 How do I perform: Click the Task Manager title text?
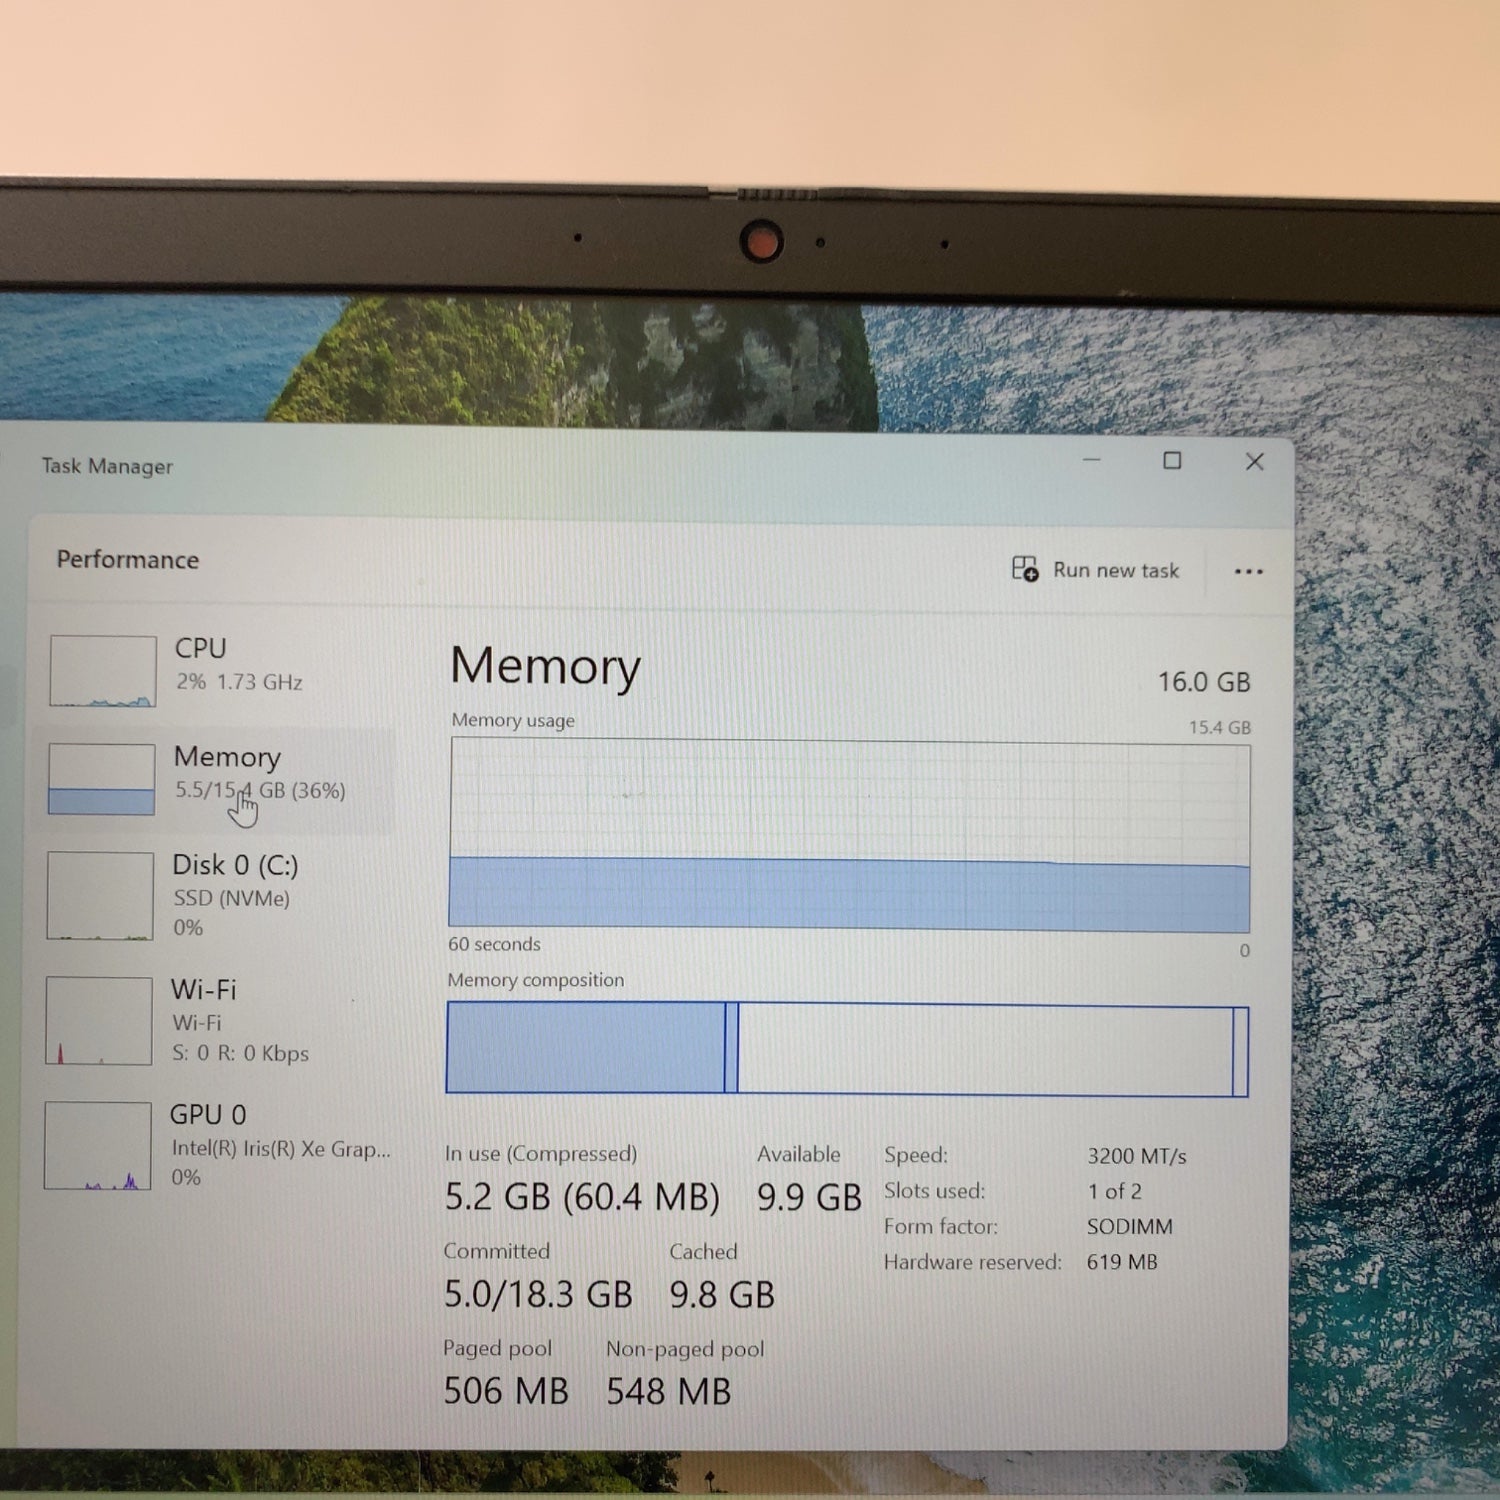coord(107,466)
